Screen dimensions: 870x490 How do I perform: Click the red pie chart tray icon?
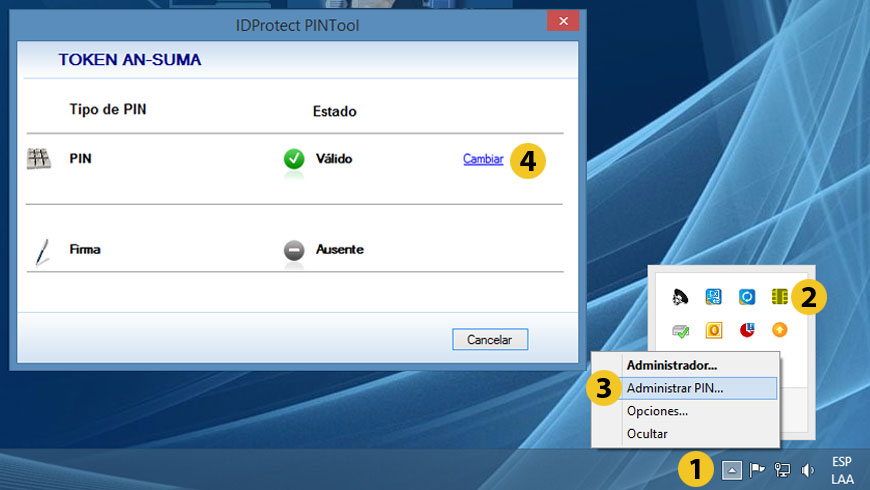747,330
